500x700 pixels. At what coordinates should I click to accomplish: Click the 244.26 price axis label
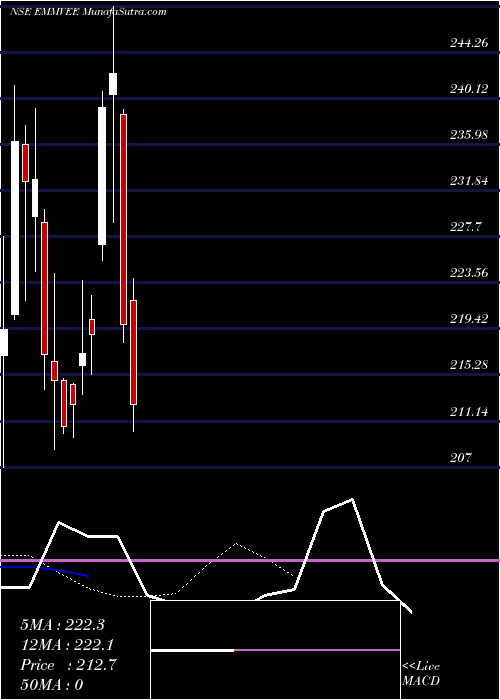coord(469,43)
